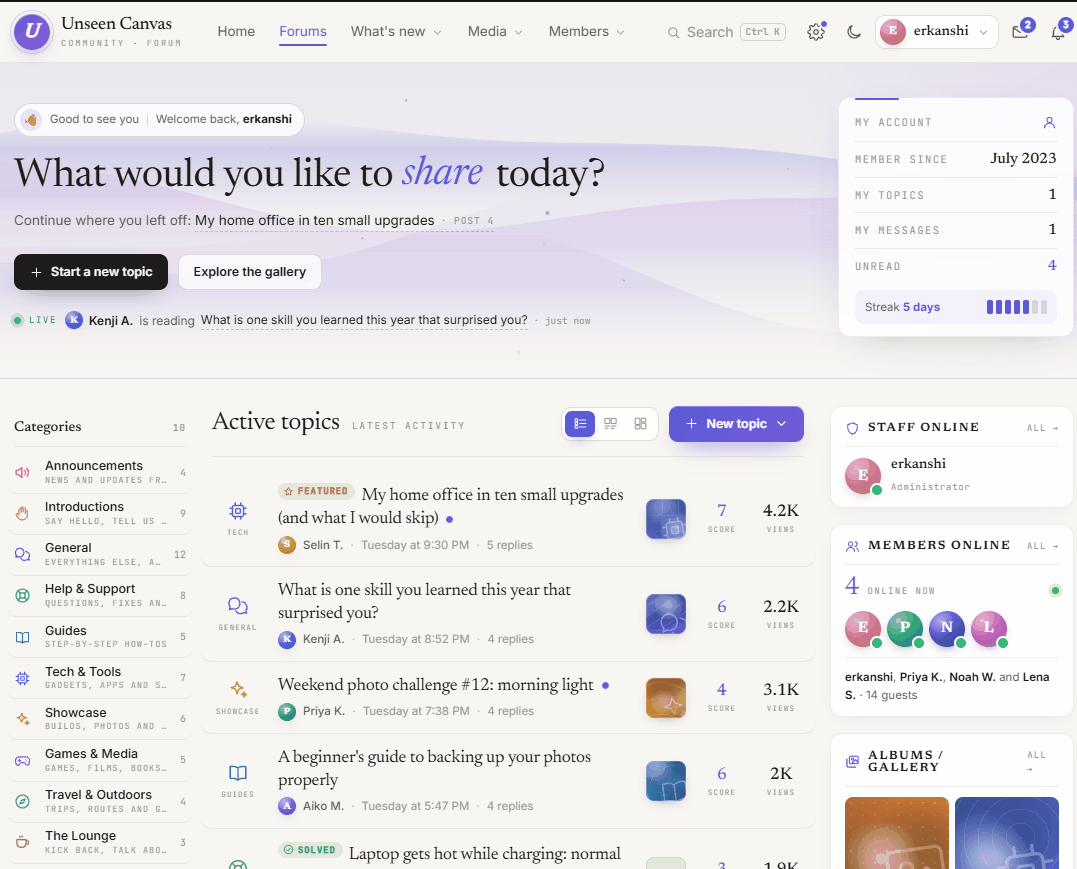The image size is (1077, 869).
Task: Expand the What's new menu
Action: tap(396, 32)
